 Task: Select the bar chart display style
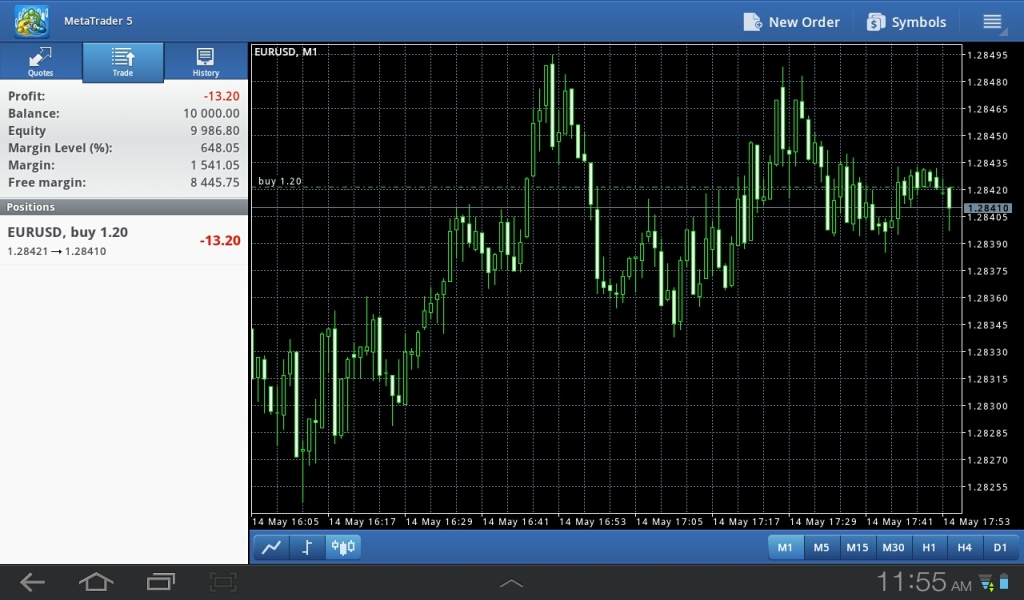click(x=307, y=547)
